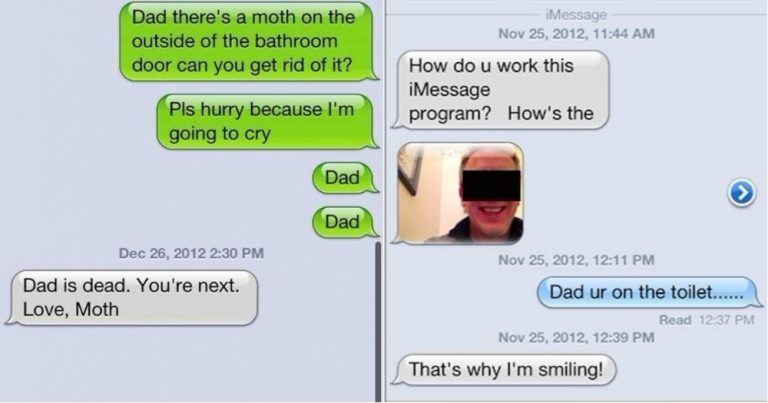Tap the 'Dad is dead. You're next.' message
The width and height of the screenshot is (768, 403).
pyautogui.click(x=131, y=298)
